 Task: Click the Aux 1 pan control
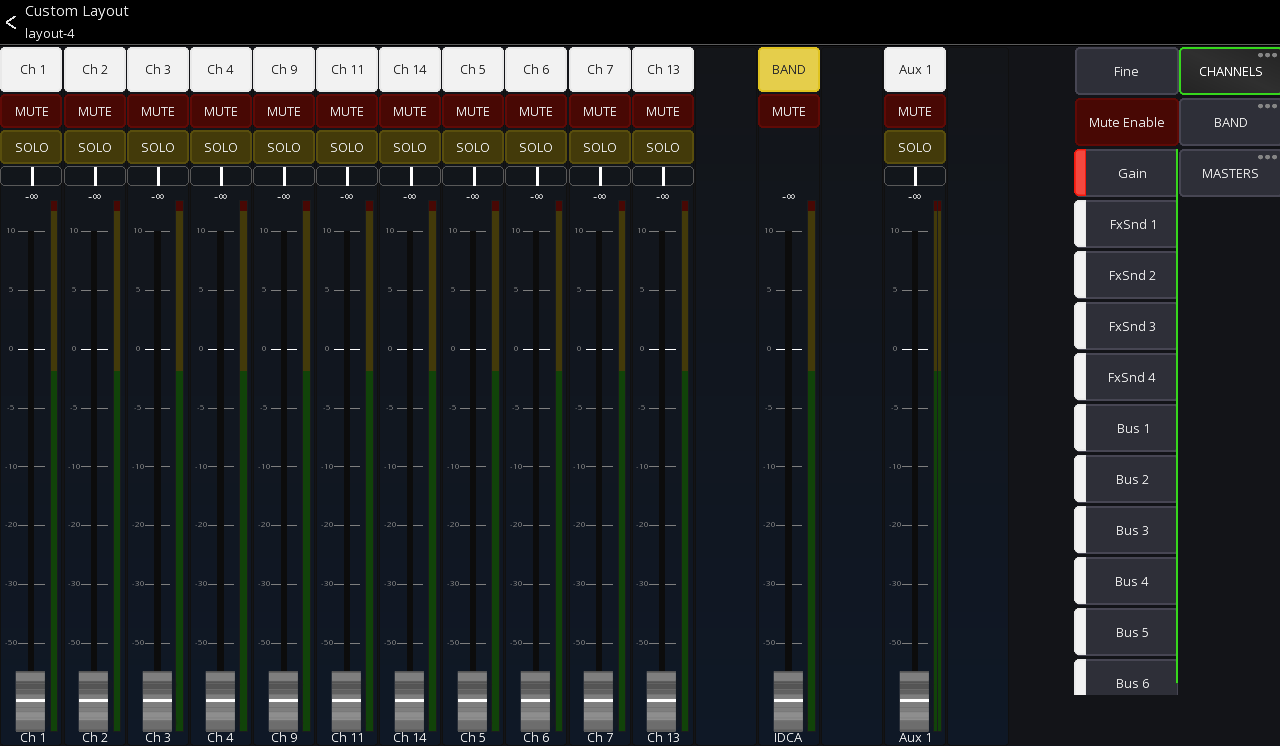(x=915, y=176)
